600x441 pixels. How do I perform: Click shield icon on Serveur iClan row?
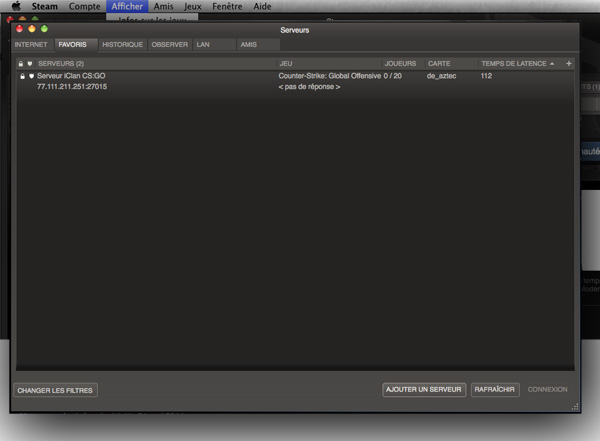pyautogui.click(x=31, y=76)
